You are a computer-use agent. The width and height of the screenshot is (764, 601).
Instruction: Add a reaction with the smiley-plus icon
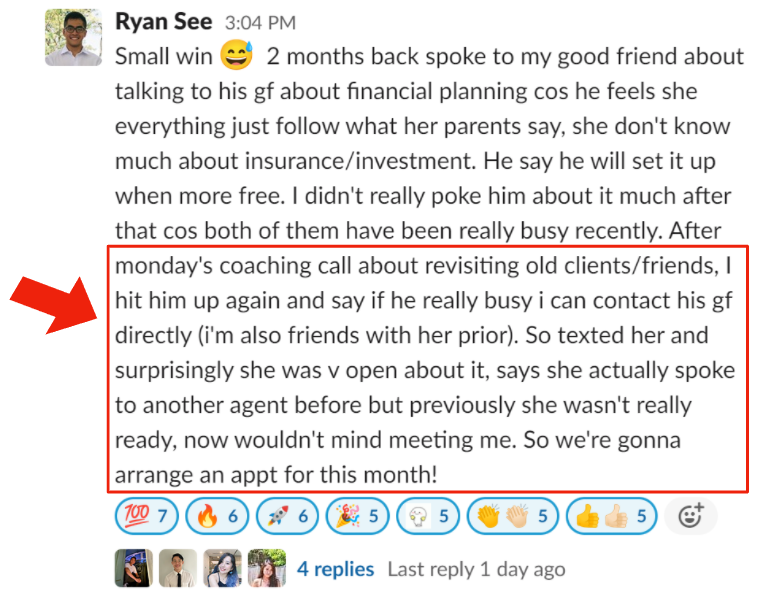690,516
